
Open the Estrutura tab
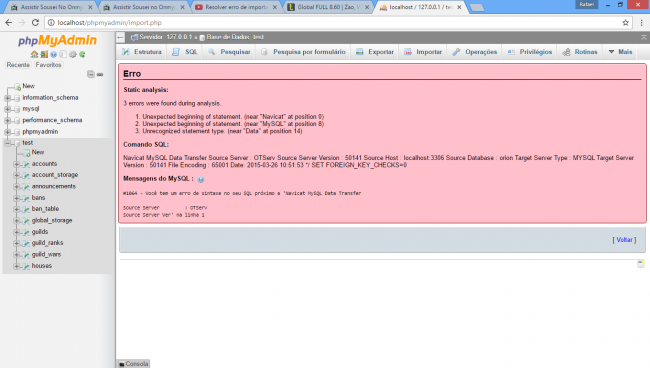(142, 52)
